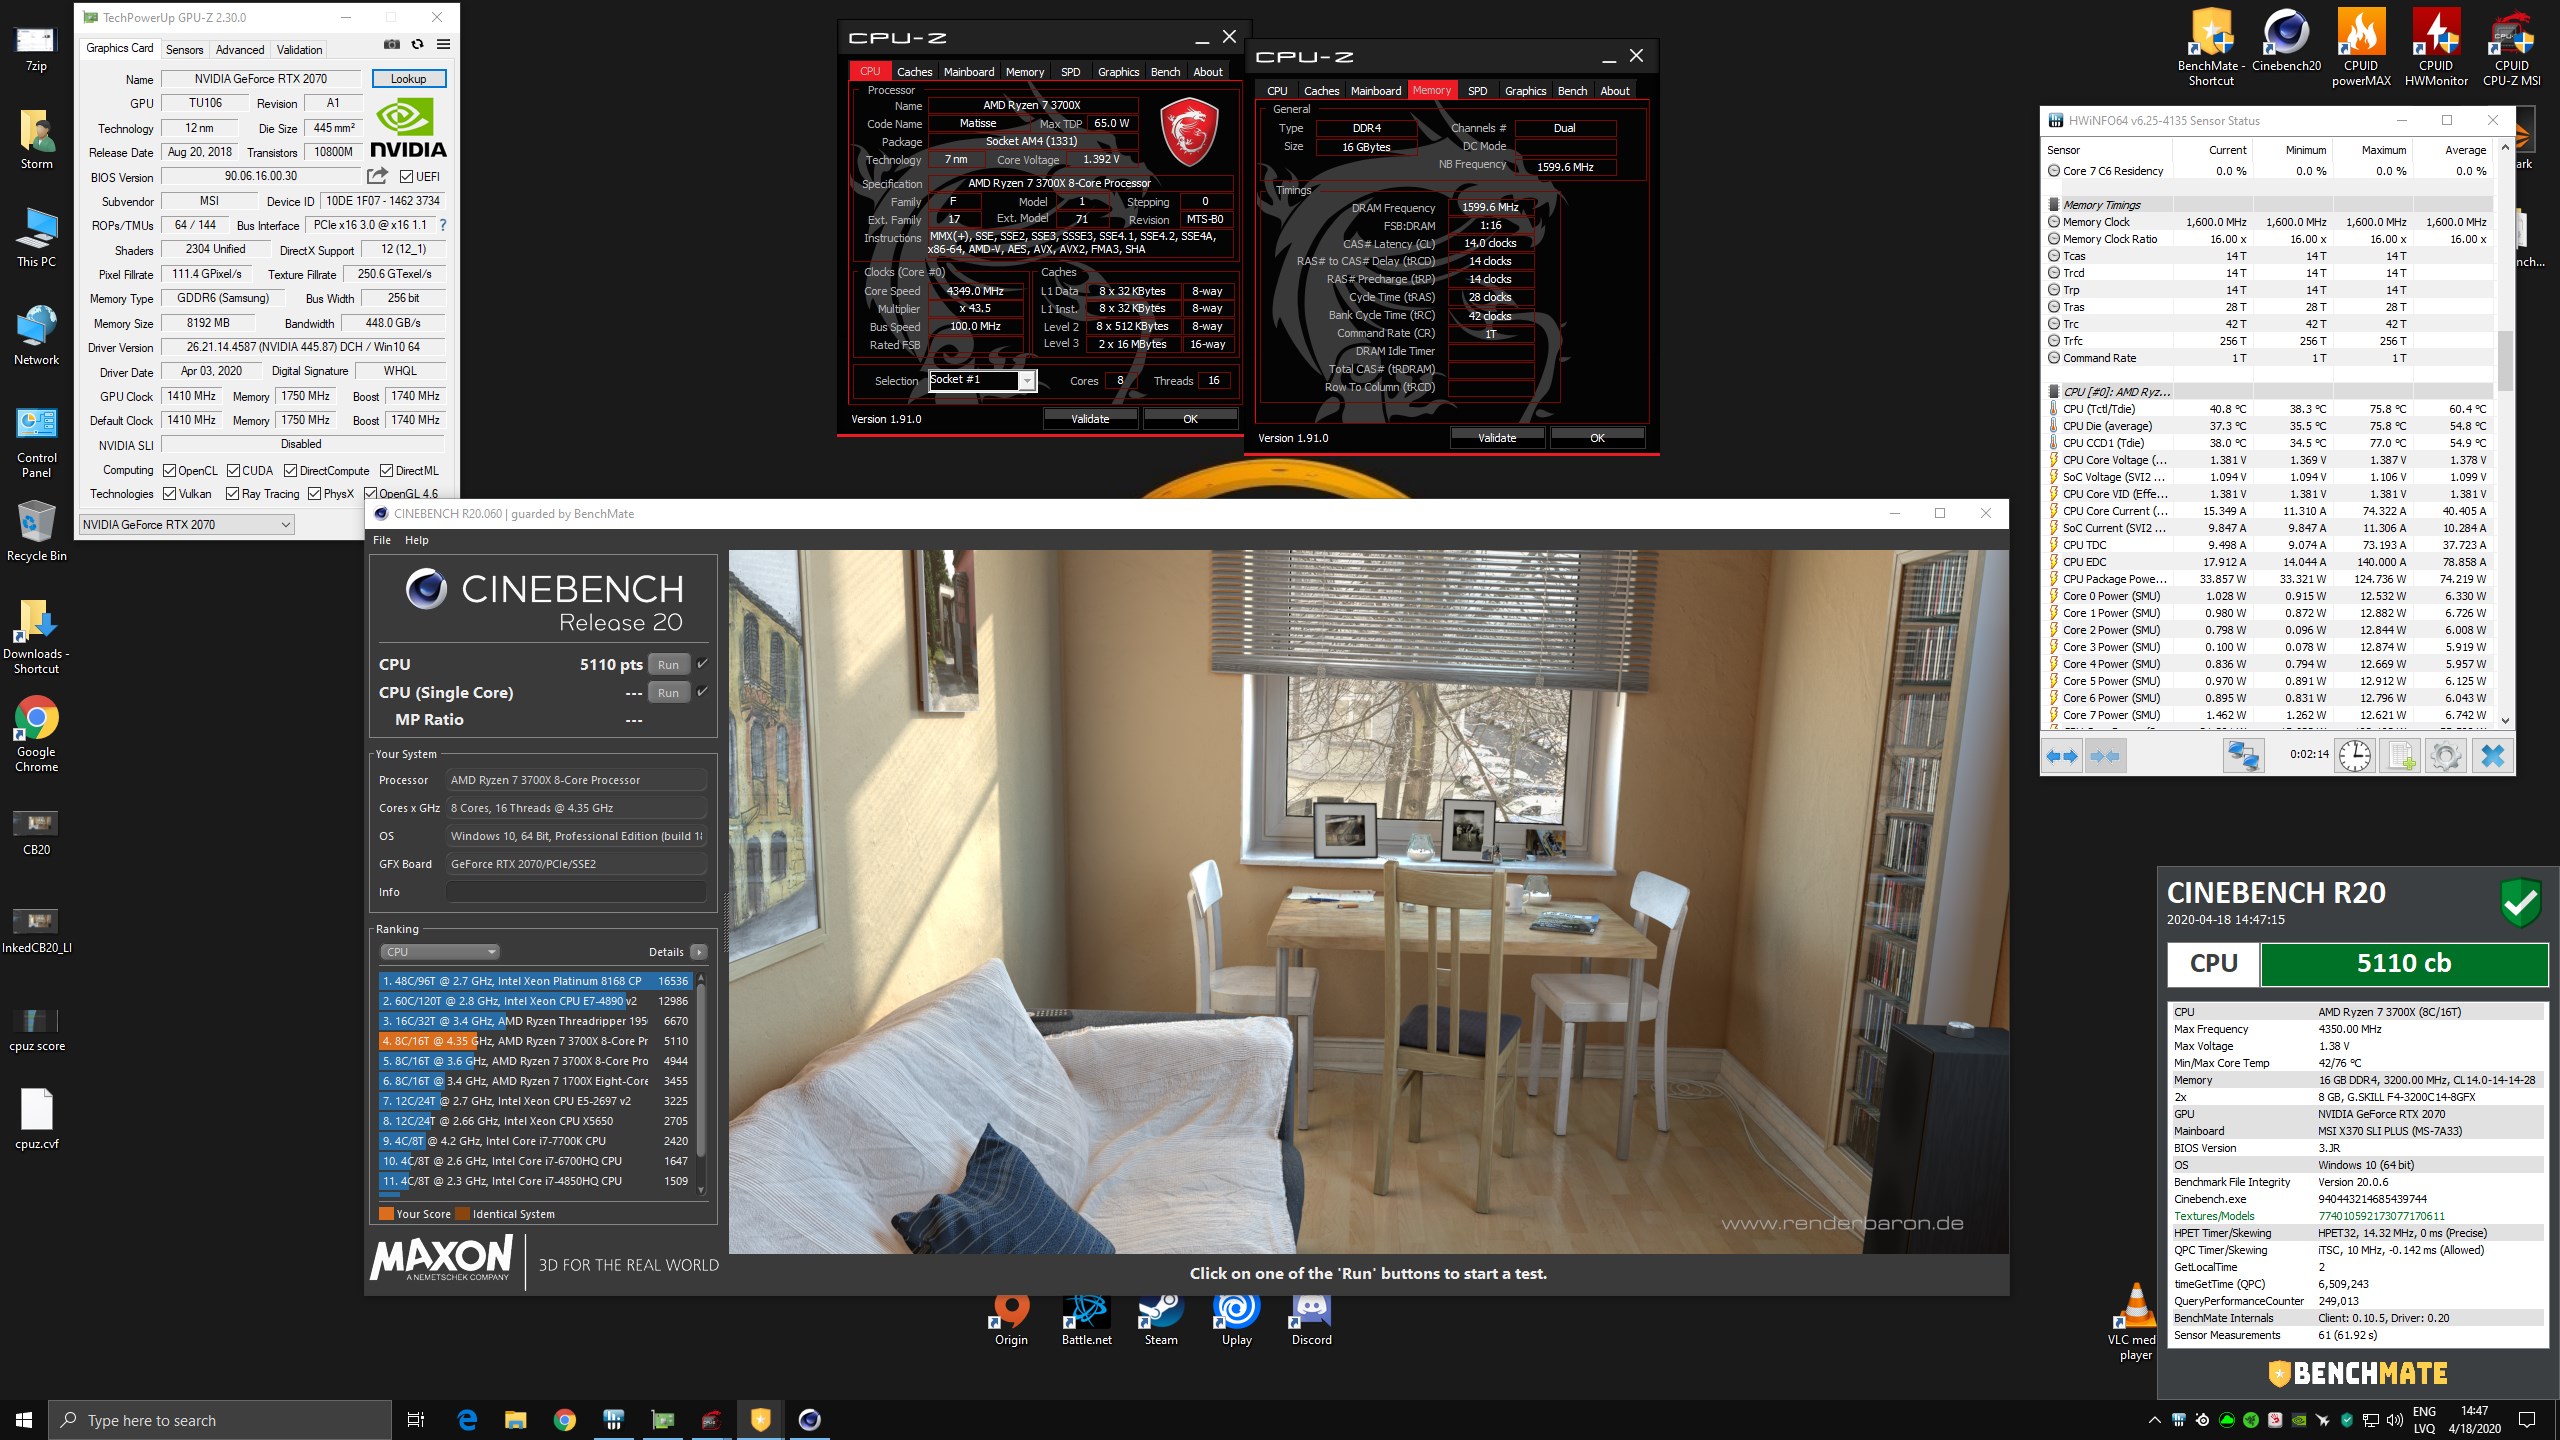Open CPUID powerMAX desktop icon
This screenshot has height=1440, width=2560.
click(2361, 48)
